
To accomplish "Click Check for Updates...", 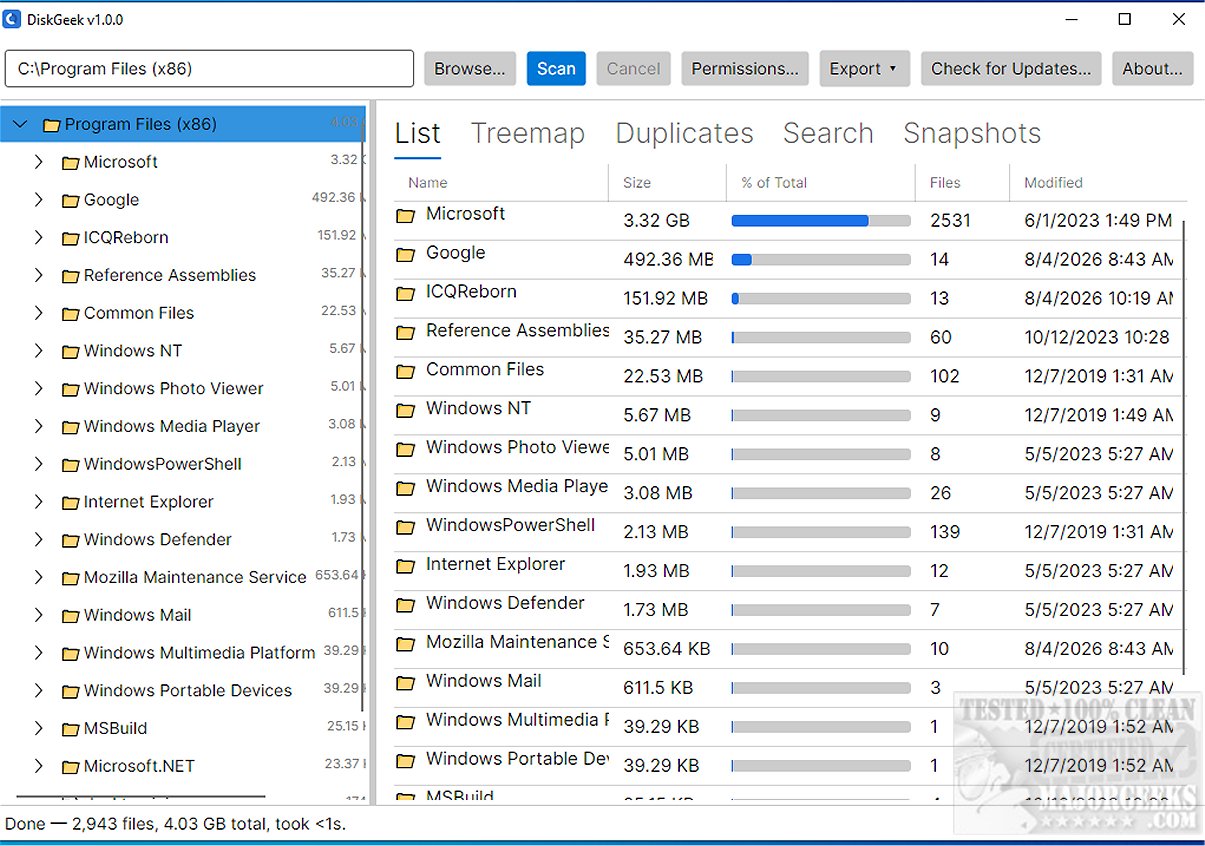I will click(1011, 69).
